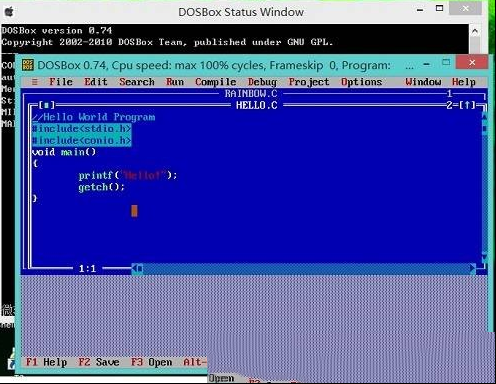Click F1 Help in status bar
Screen dimensions: 496x384
[x=46, y=362]
